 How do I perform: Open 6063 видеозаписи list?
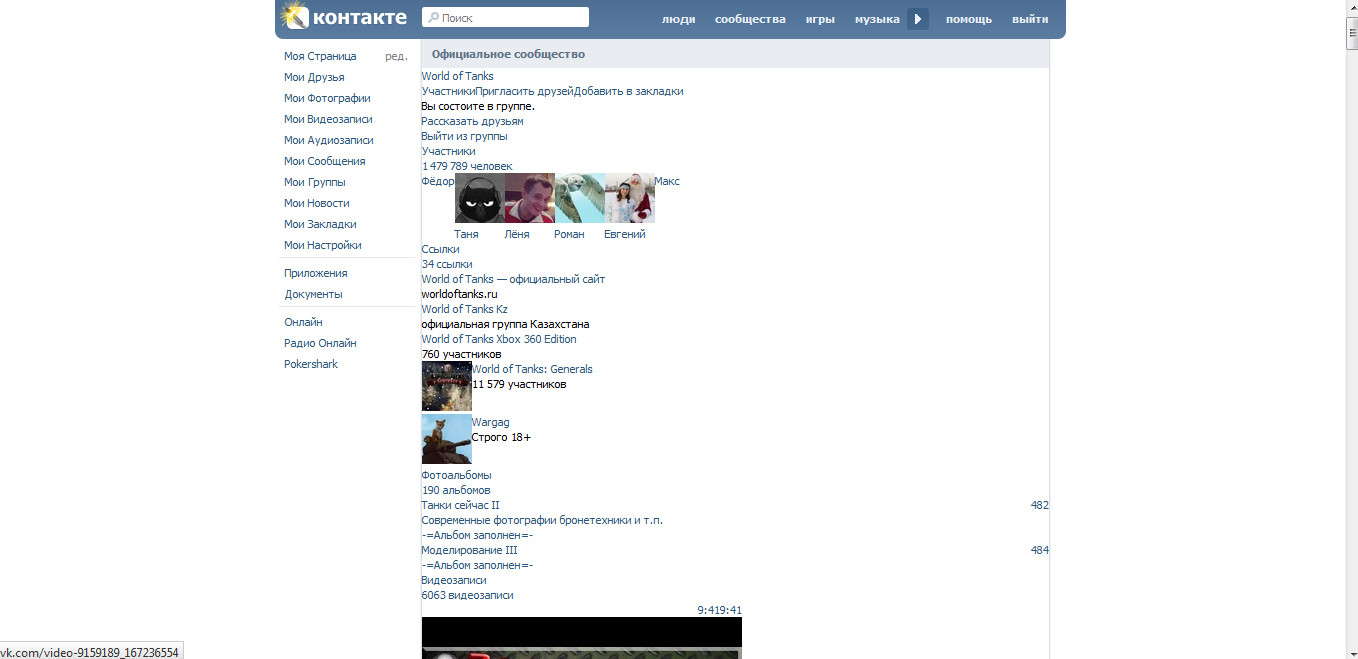pos(467,595)
